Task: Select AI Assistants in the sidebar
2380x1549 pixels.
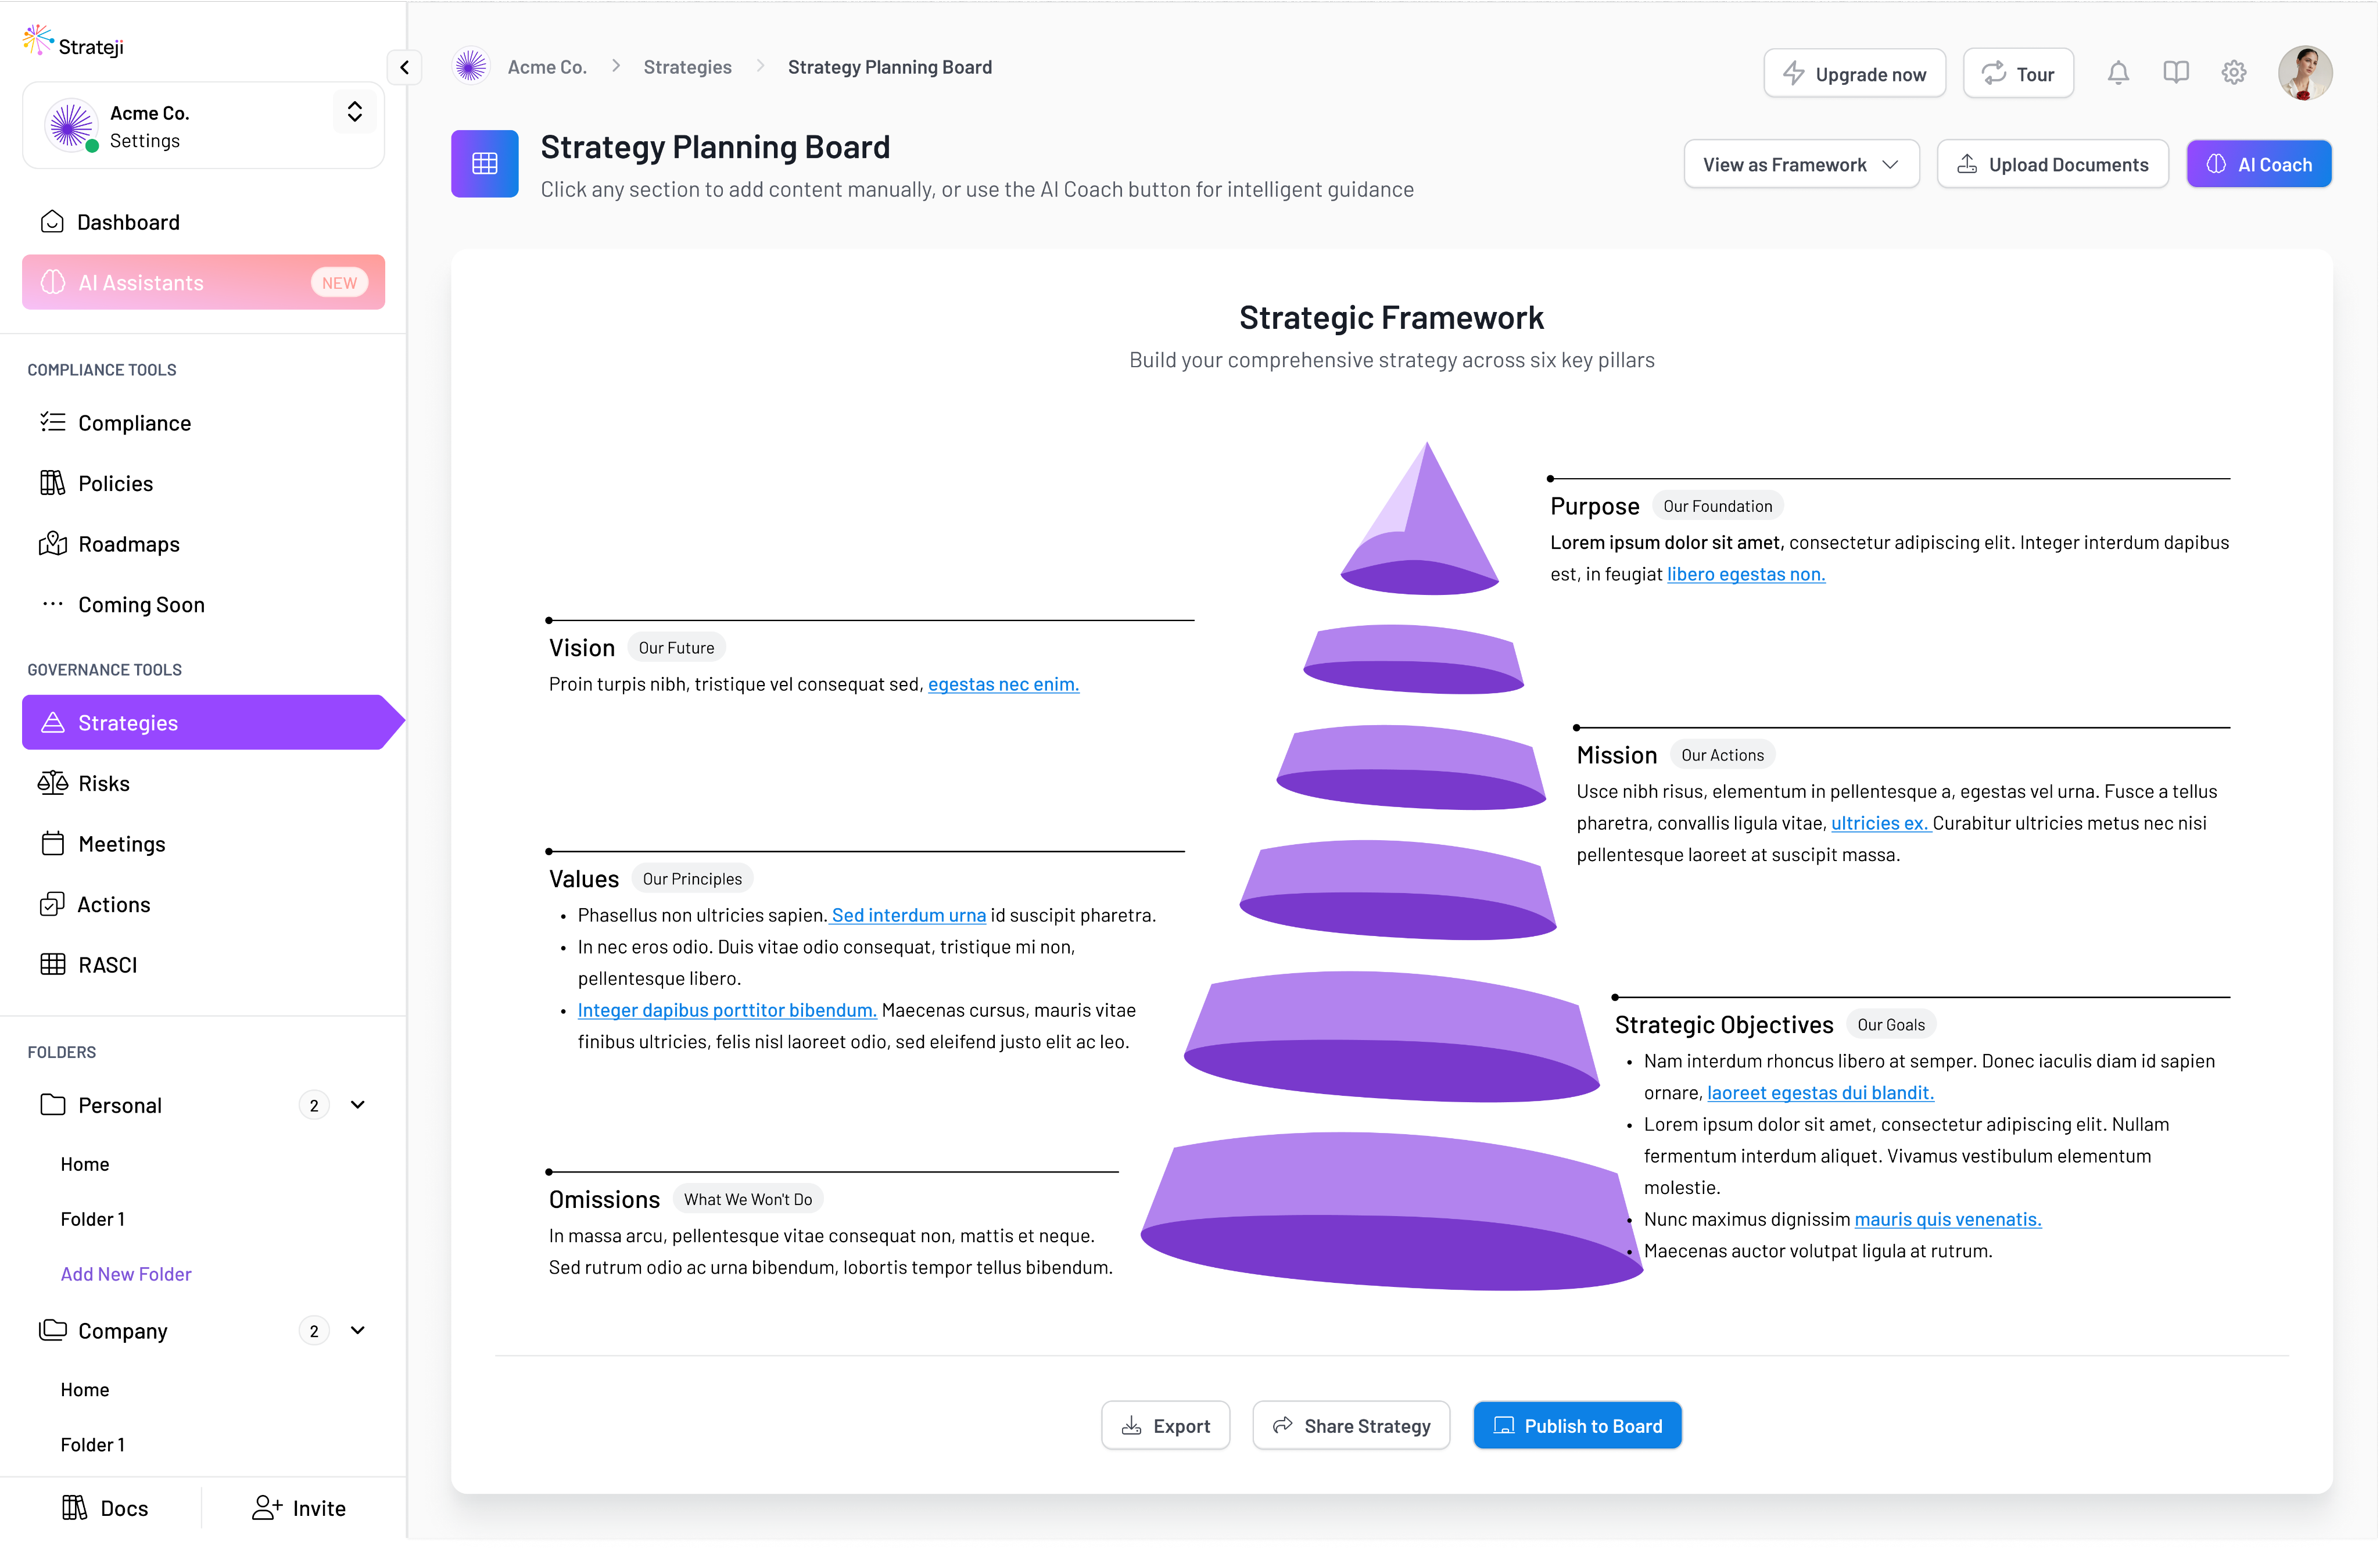Action: point(203,283)
